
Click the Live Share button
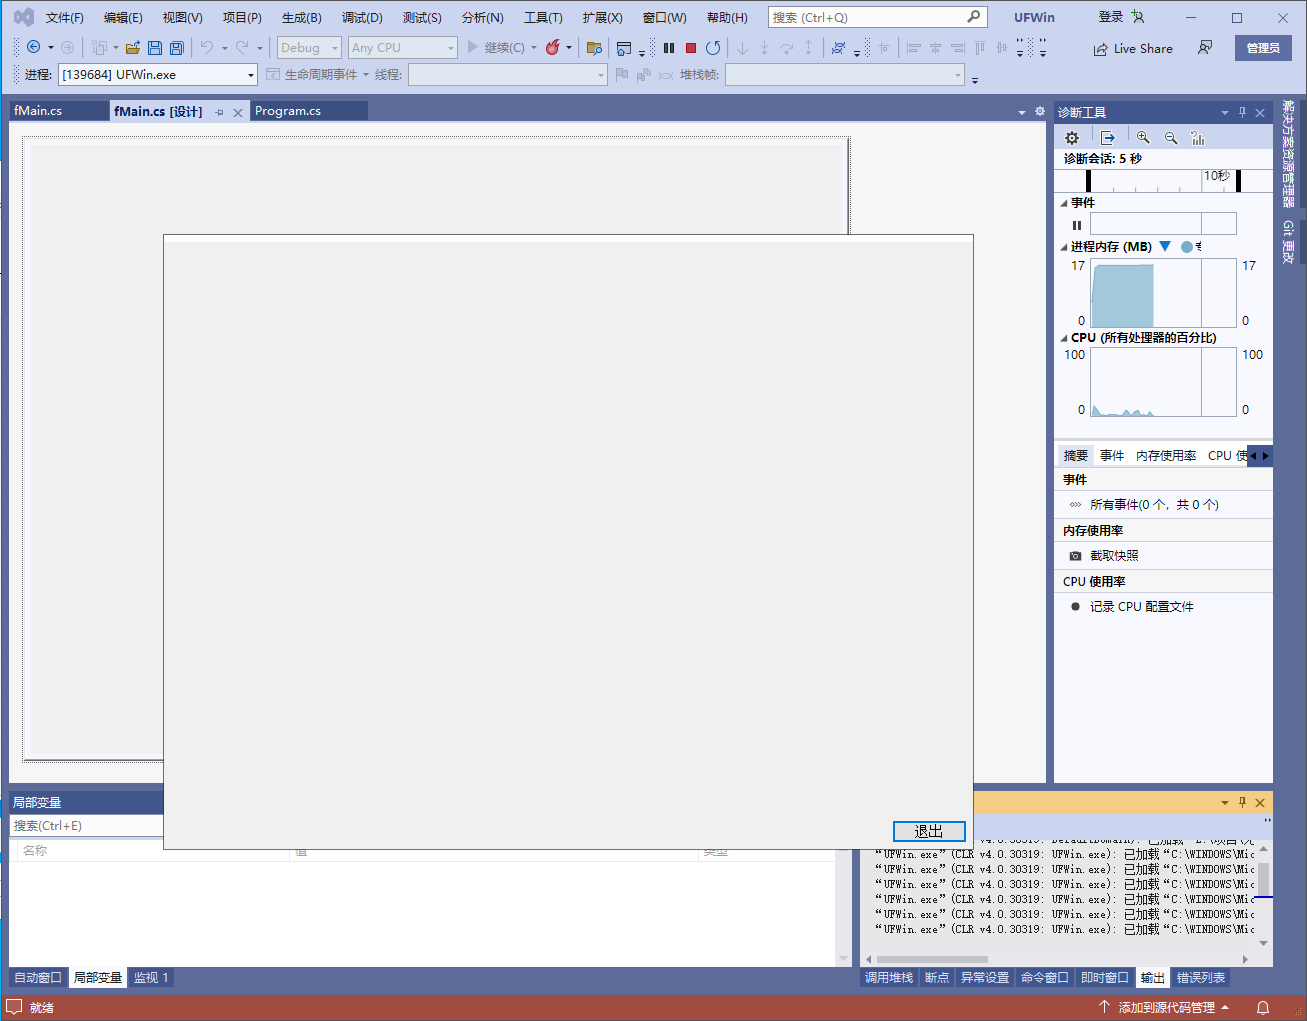point(1133,48)
